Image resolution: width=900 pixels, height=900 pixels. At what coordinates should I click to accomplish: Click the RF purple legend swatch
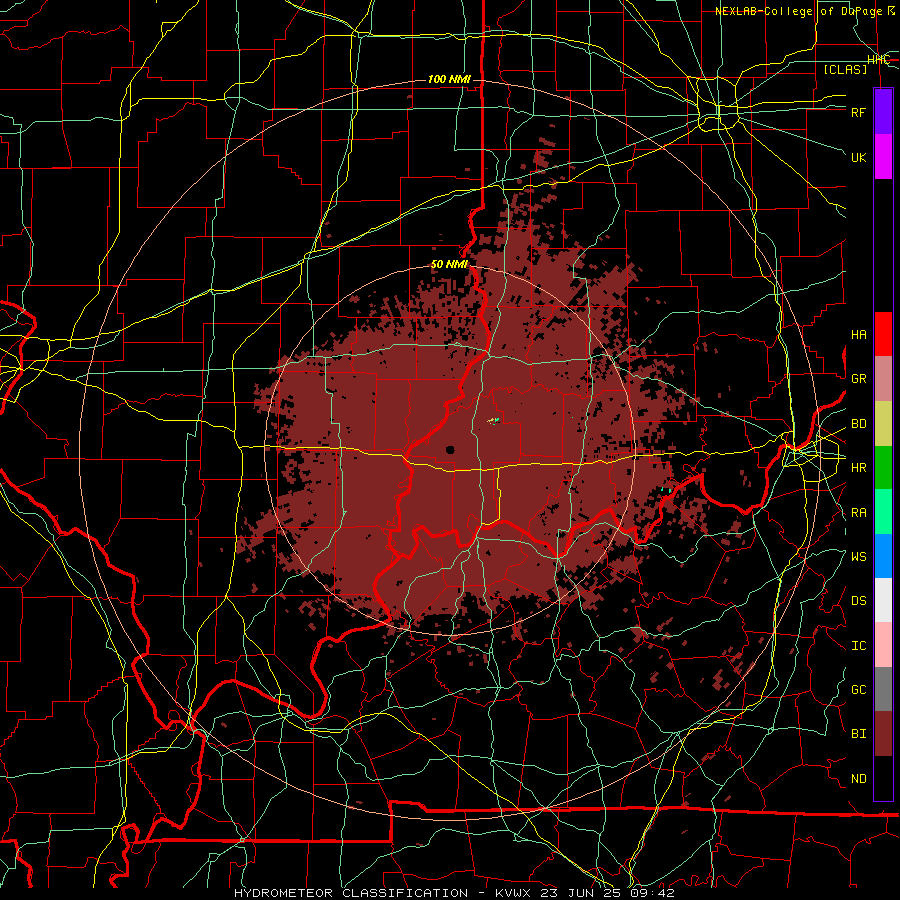coord(883,111)
